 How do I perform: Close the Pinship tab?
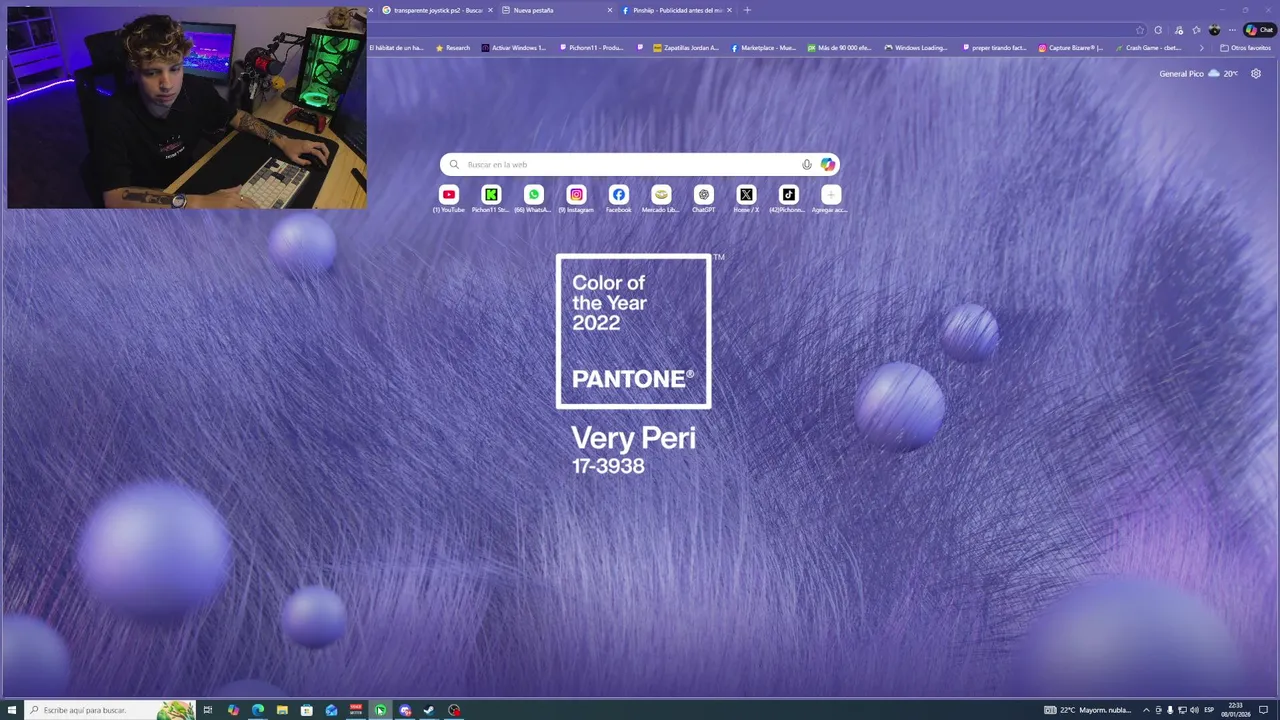tap(729, 10)
